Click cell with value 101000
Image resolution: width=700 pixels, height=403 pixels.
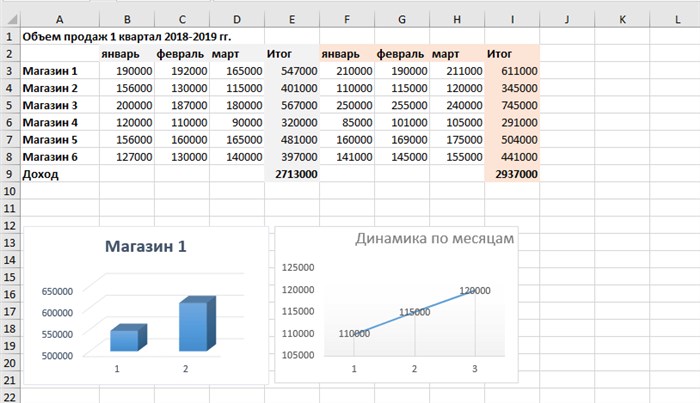pos(402,122)
